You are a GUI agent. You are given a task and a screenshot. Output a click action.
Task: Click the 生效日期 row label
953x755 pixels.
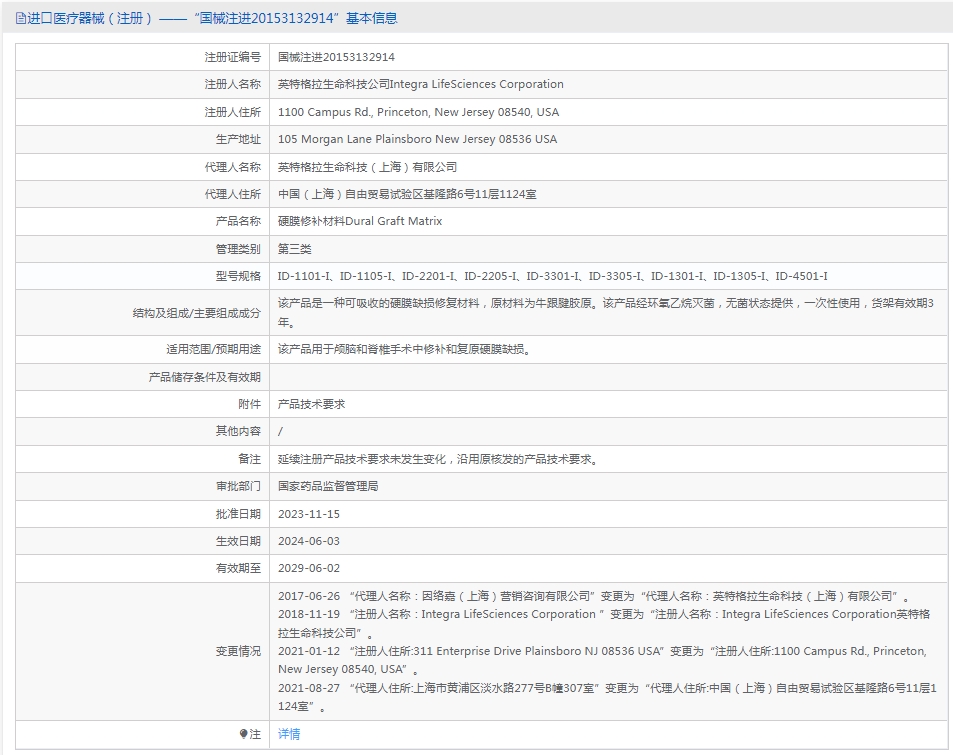(x=238, y=541)
